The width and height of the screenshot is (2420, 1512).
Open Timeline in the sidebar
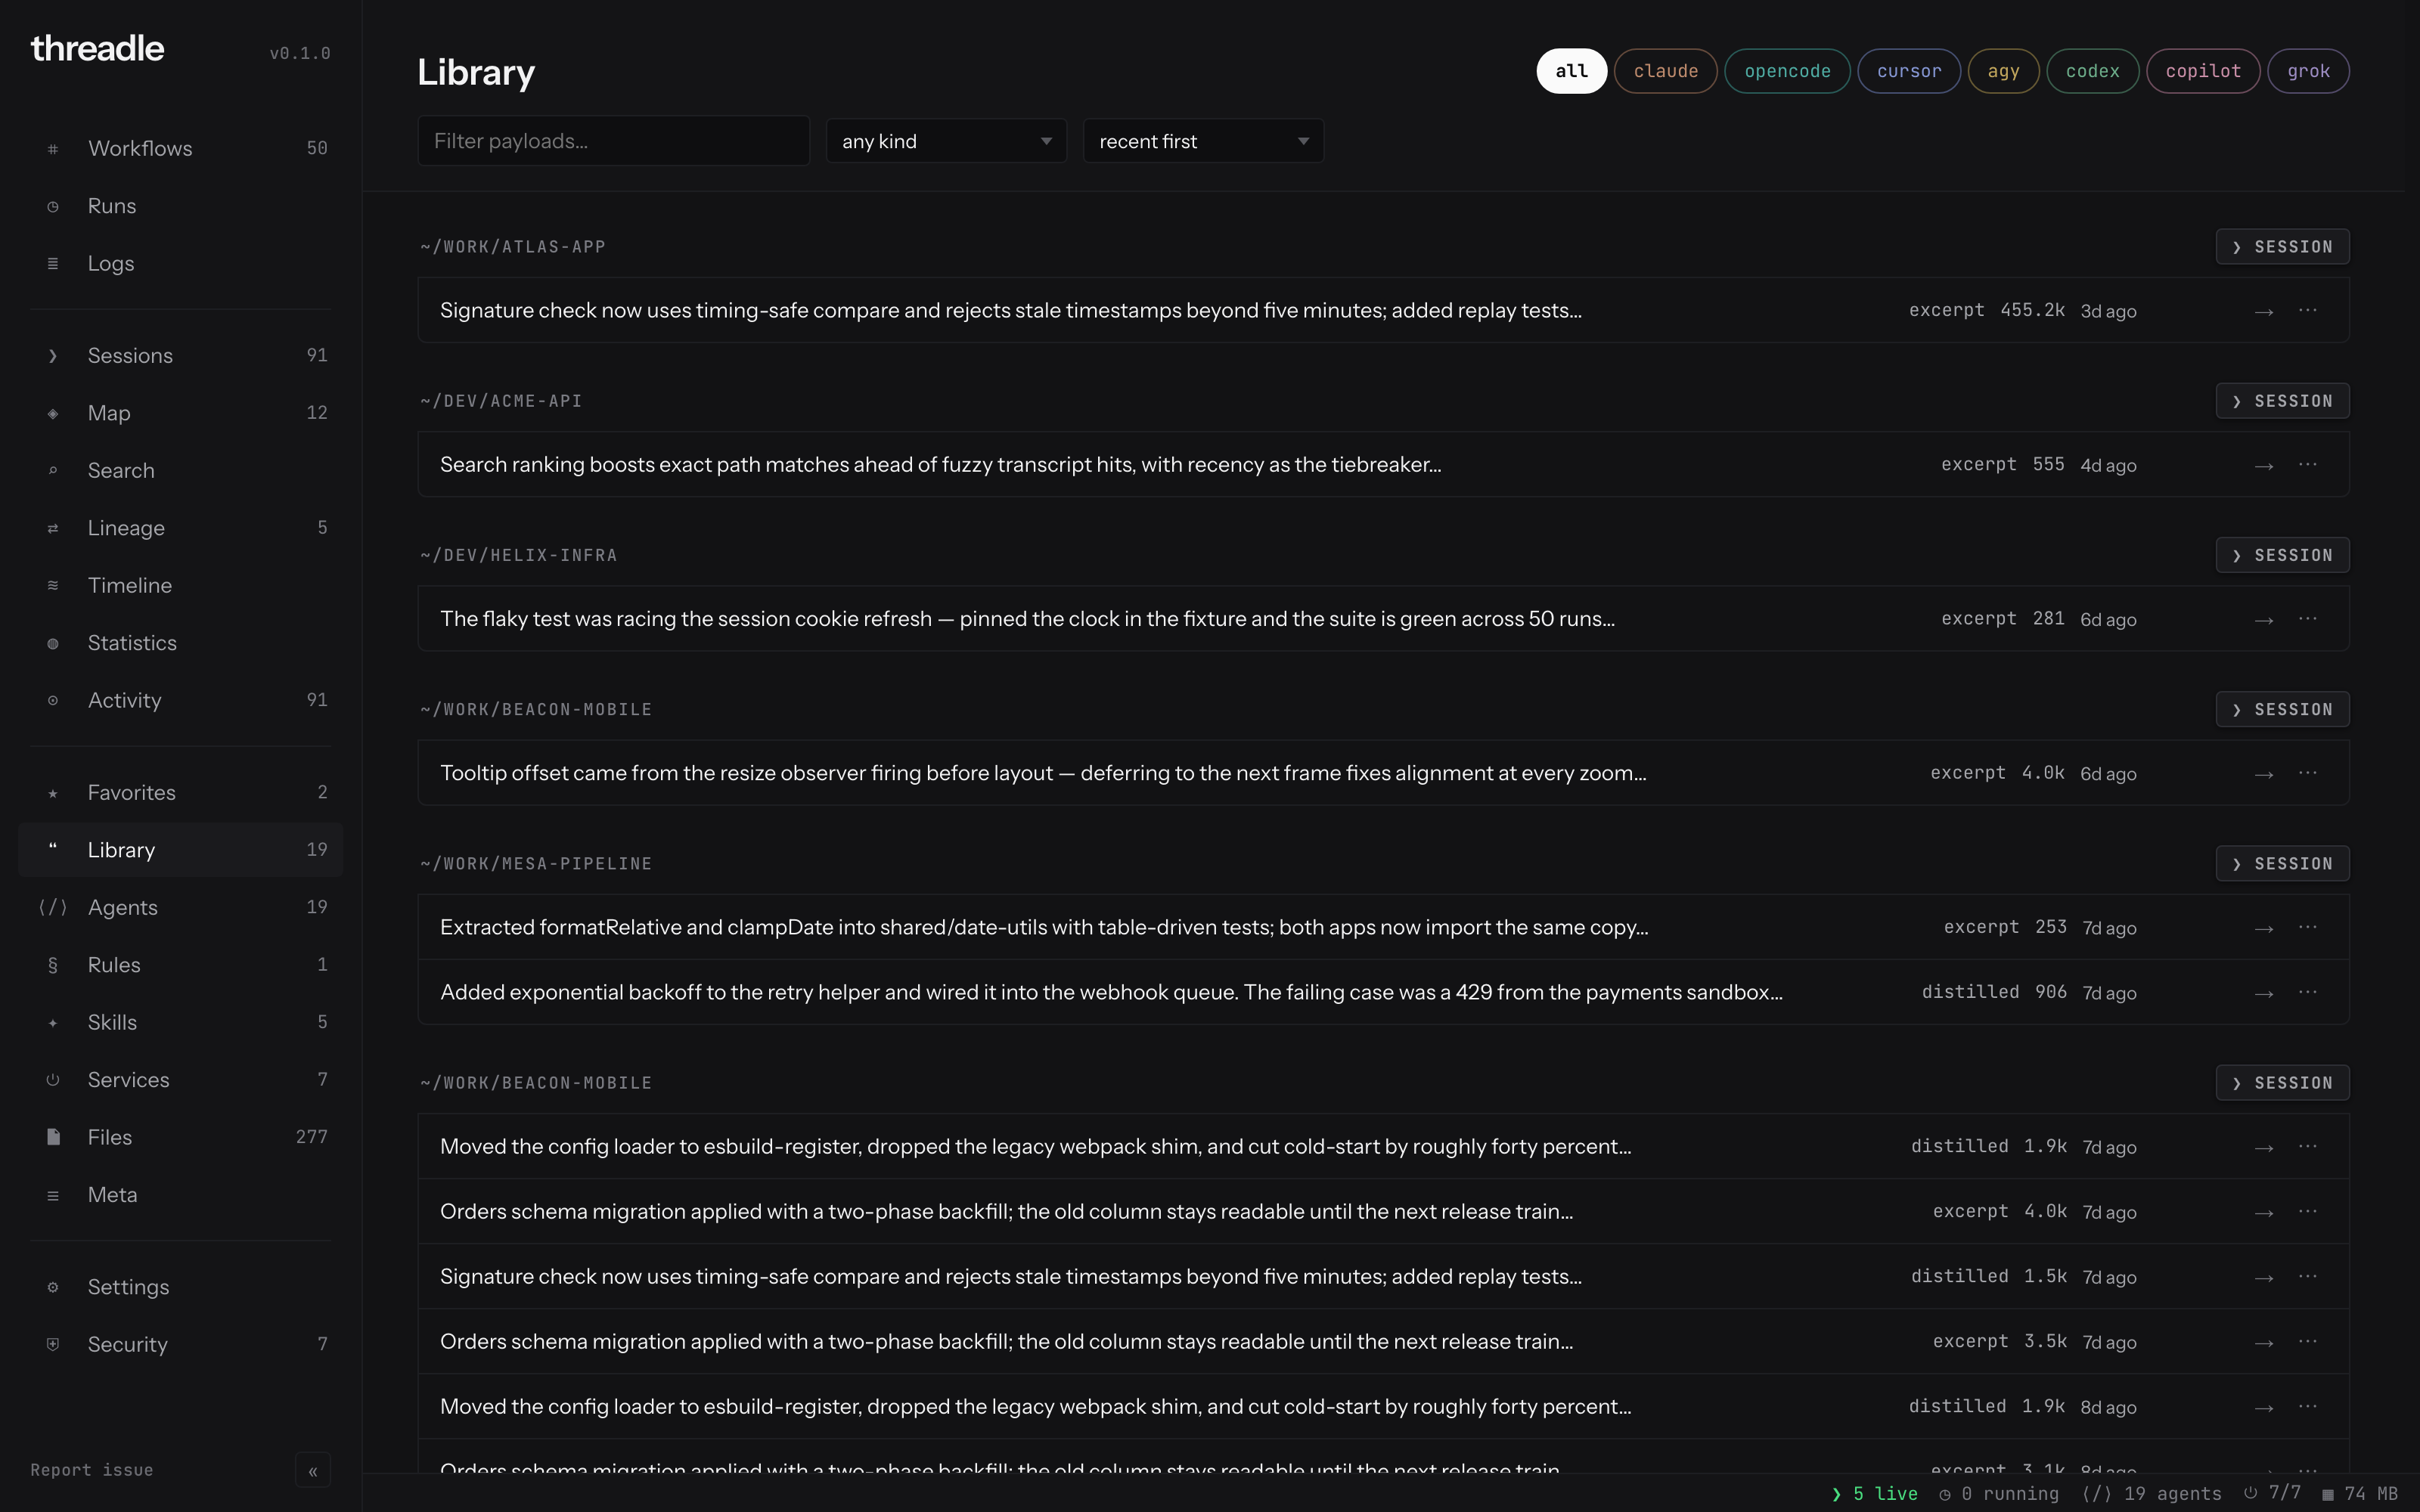(x=180, y=586)
